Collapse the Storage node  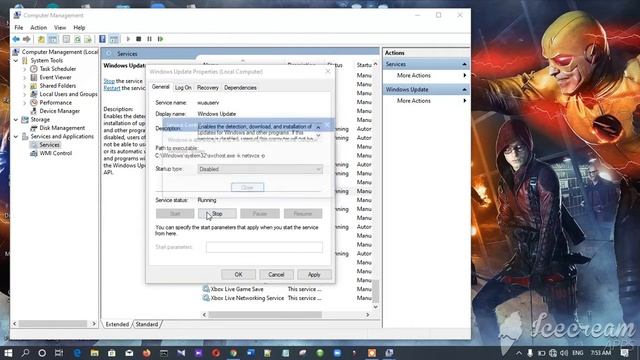(16, 120)
